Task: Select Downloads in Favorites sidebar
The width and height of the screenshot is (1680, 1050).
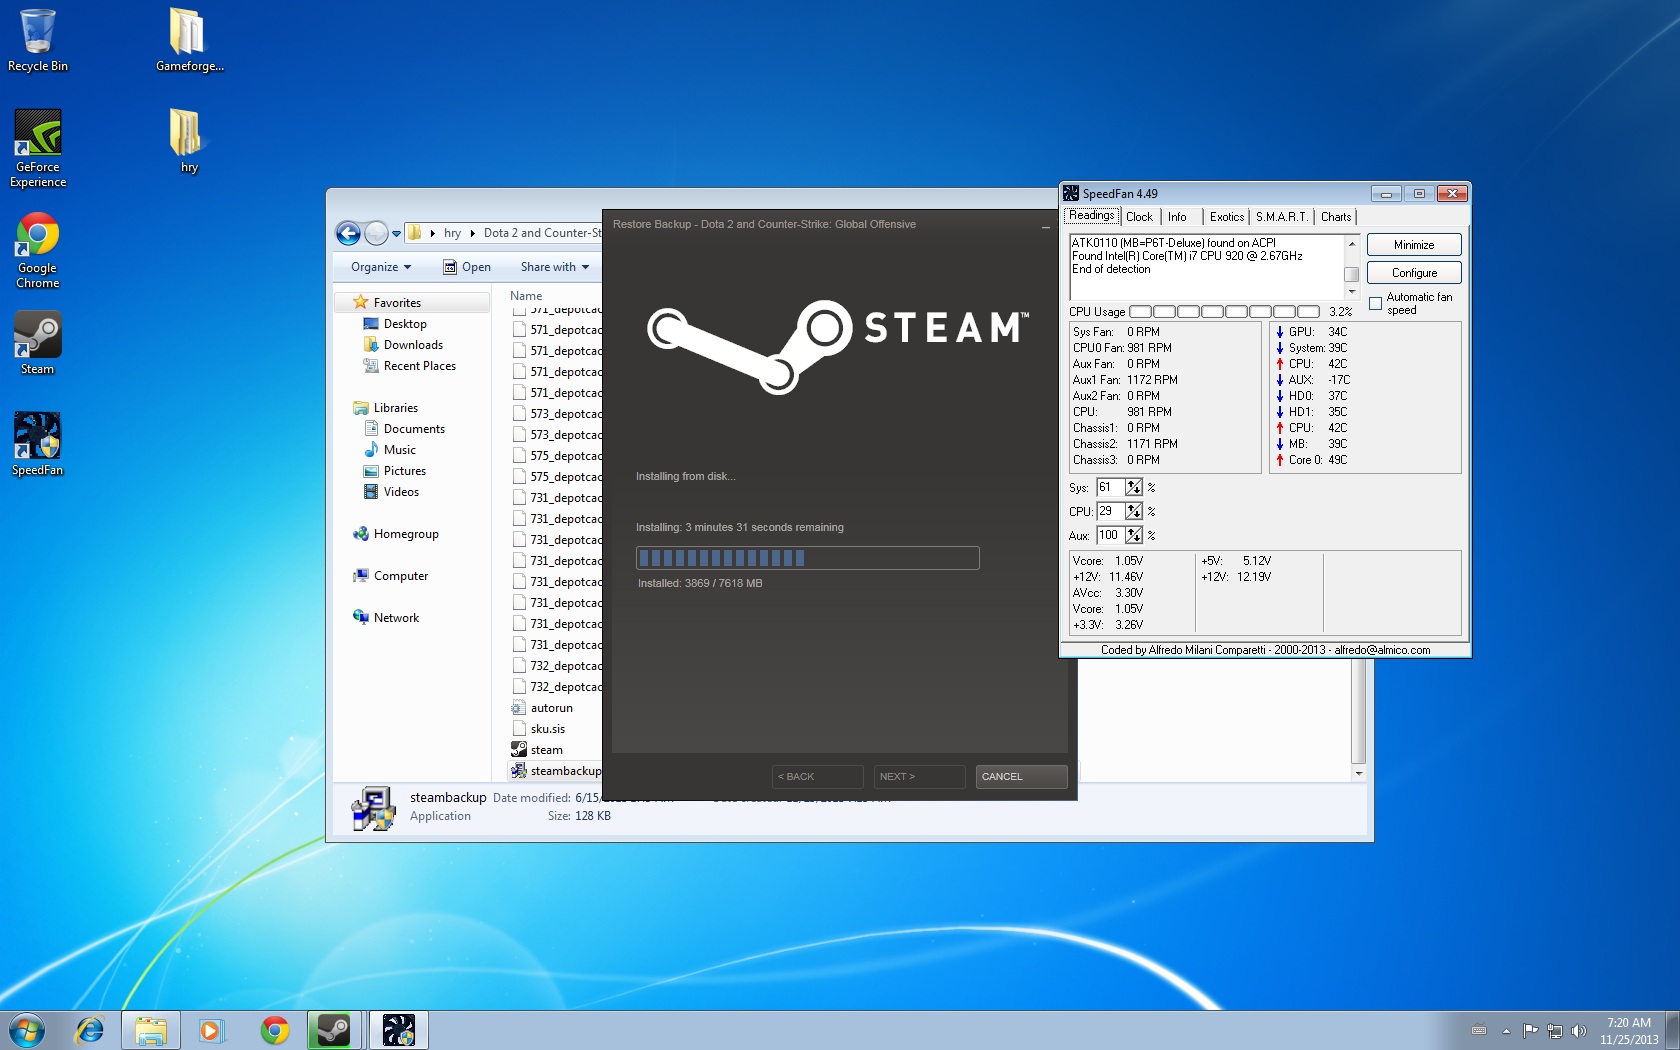Action: coord(413,345)
